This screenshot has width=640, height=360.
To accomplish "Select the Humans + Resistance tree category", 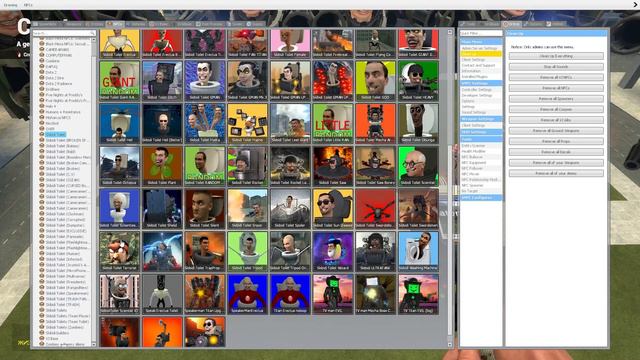I will coord(63,112).
